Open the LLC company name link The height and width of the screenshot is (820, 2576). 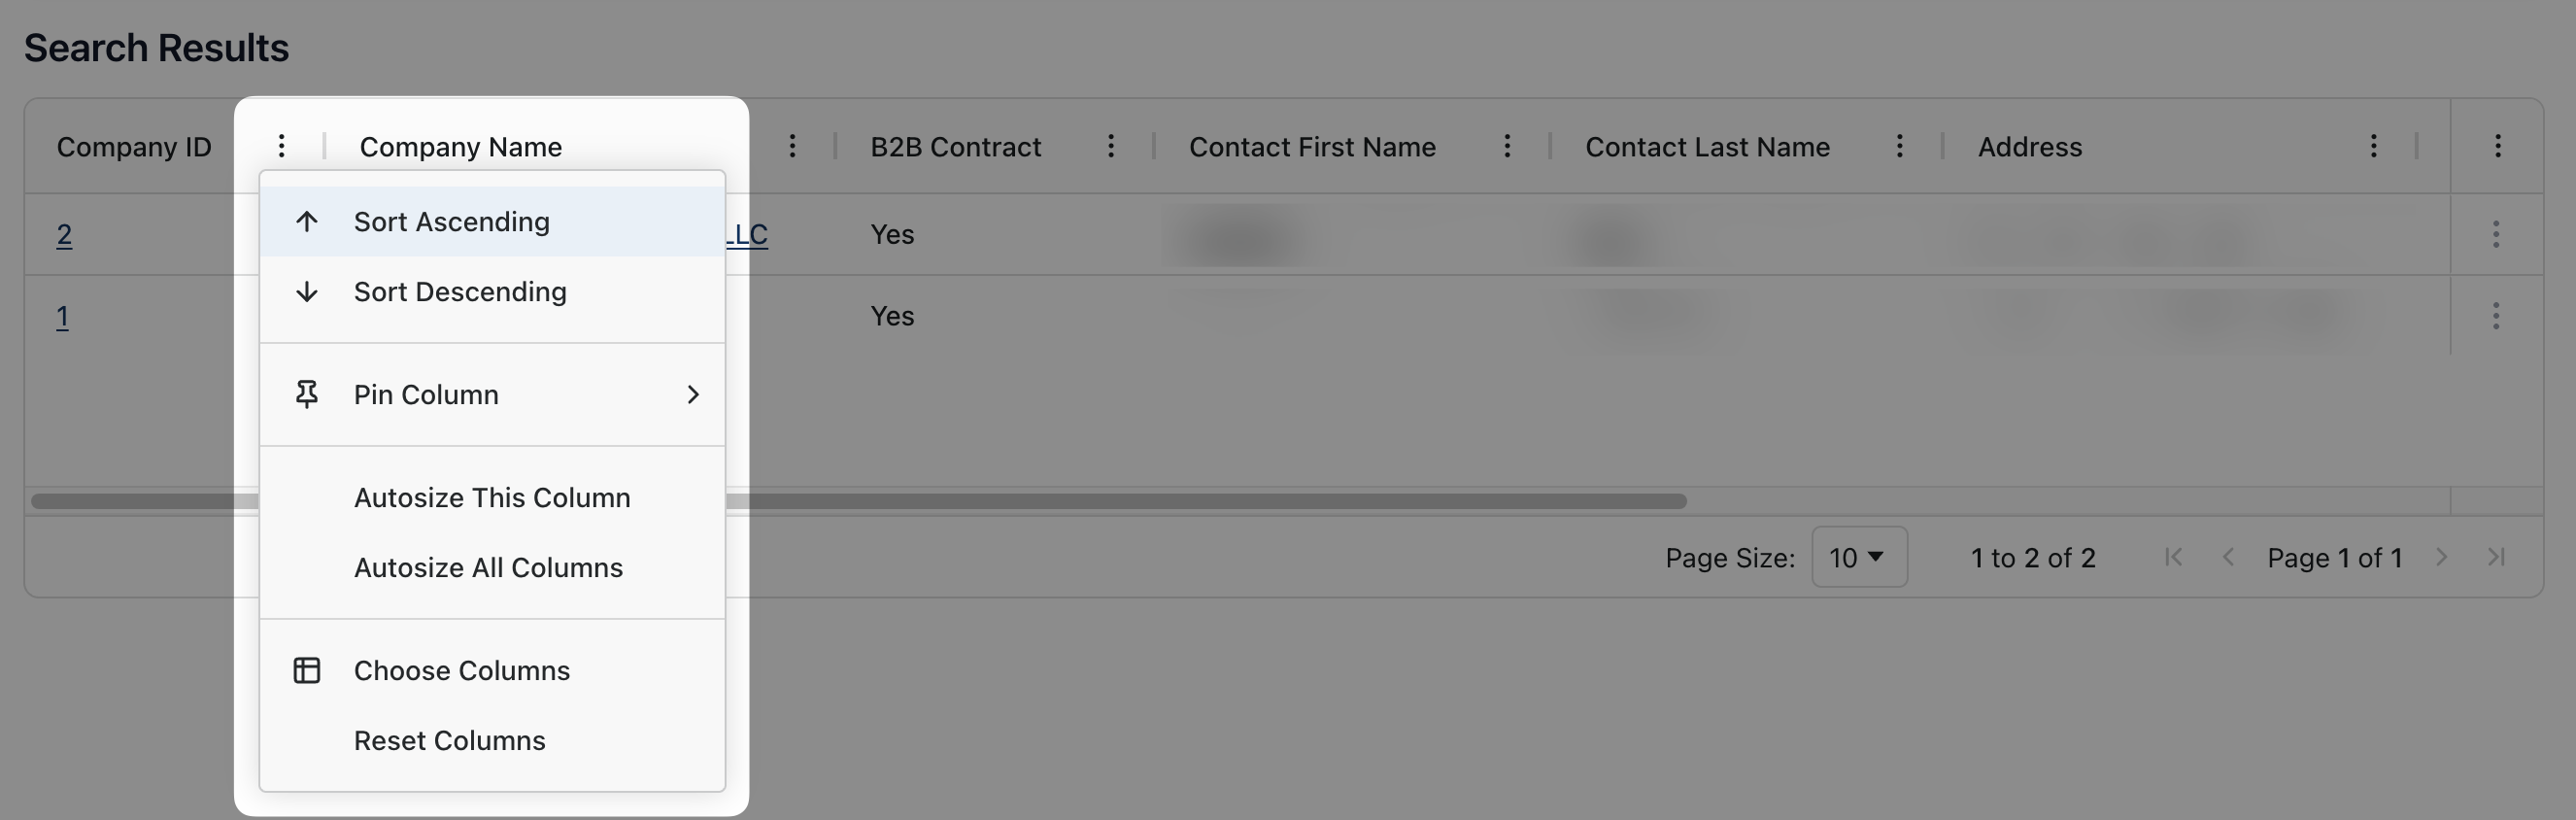point(748,234)
